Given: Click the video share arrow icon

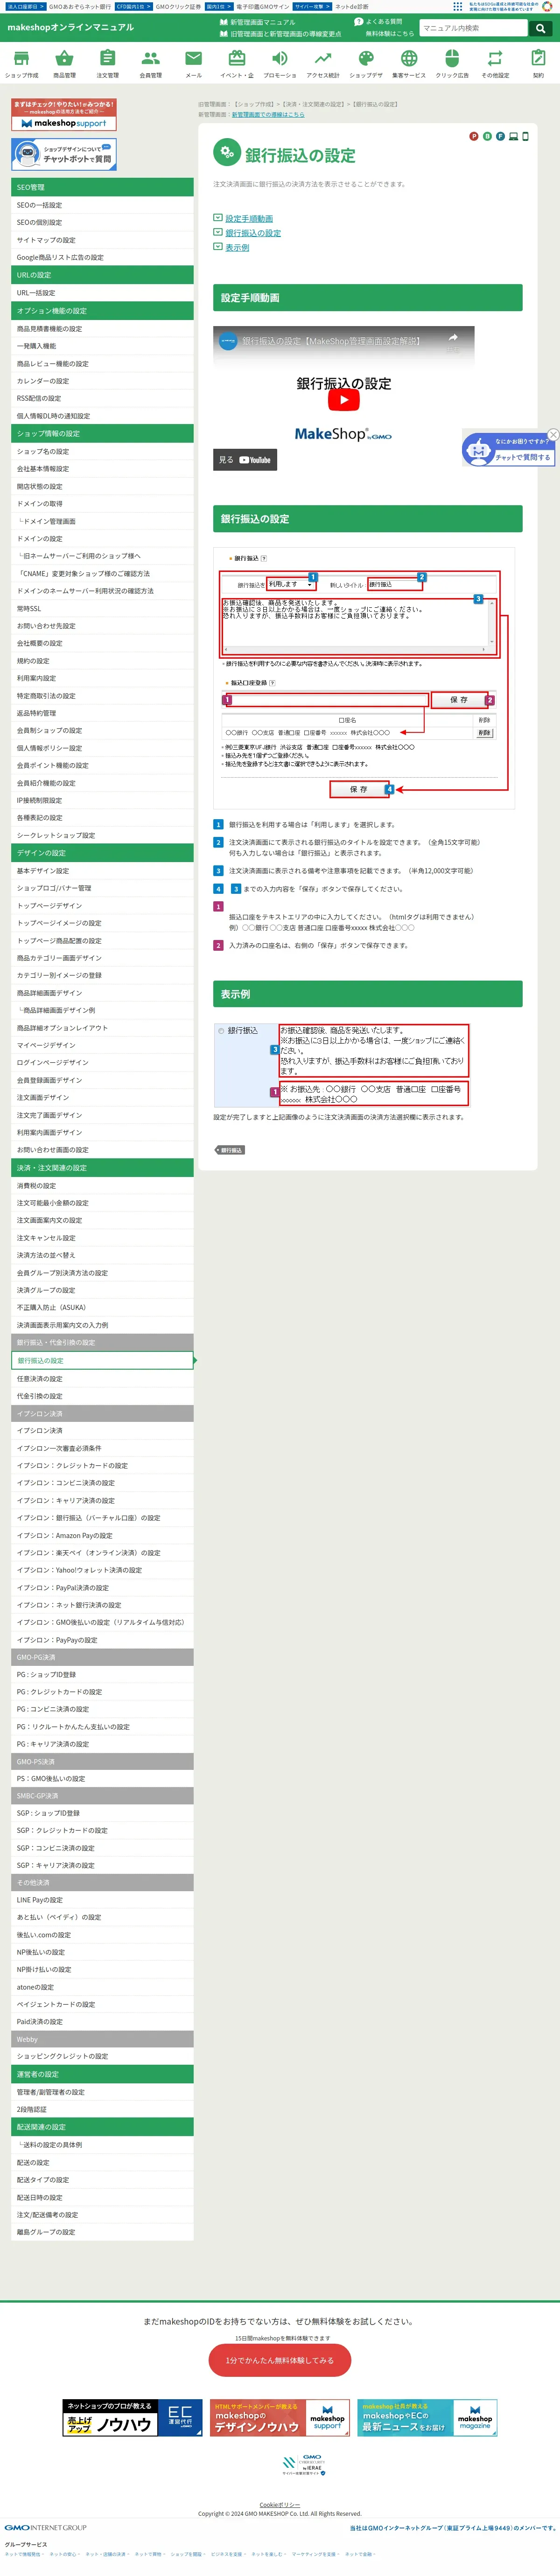Looking at the screenshot, I should (453, 338).
